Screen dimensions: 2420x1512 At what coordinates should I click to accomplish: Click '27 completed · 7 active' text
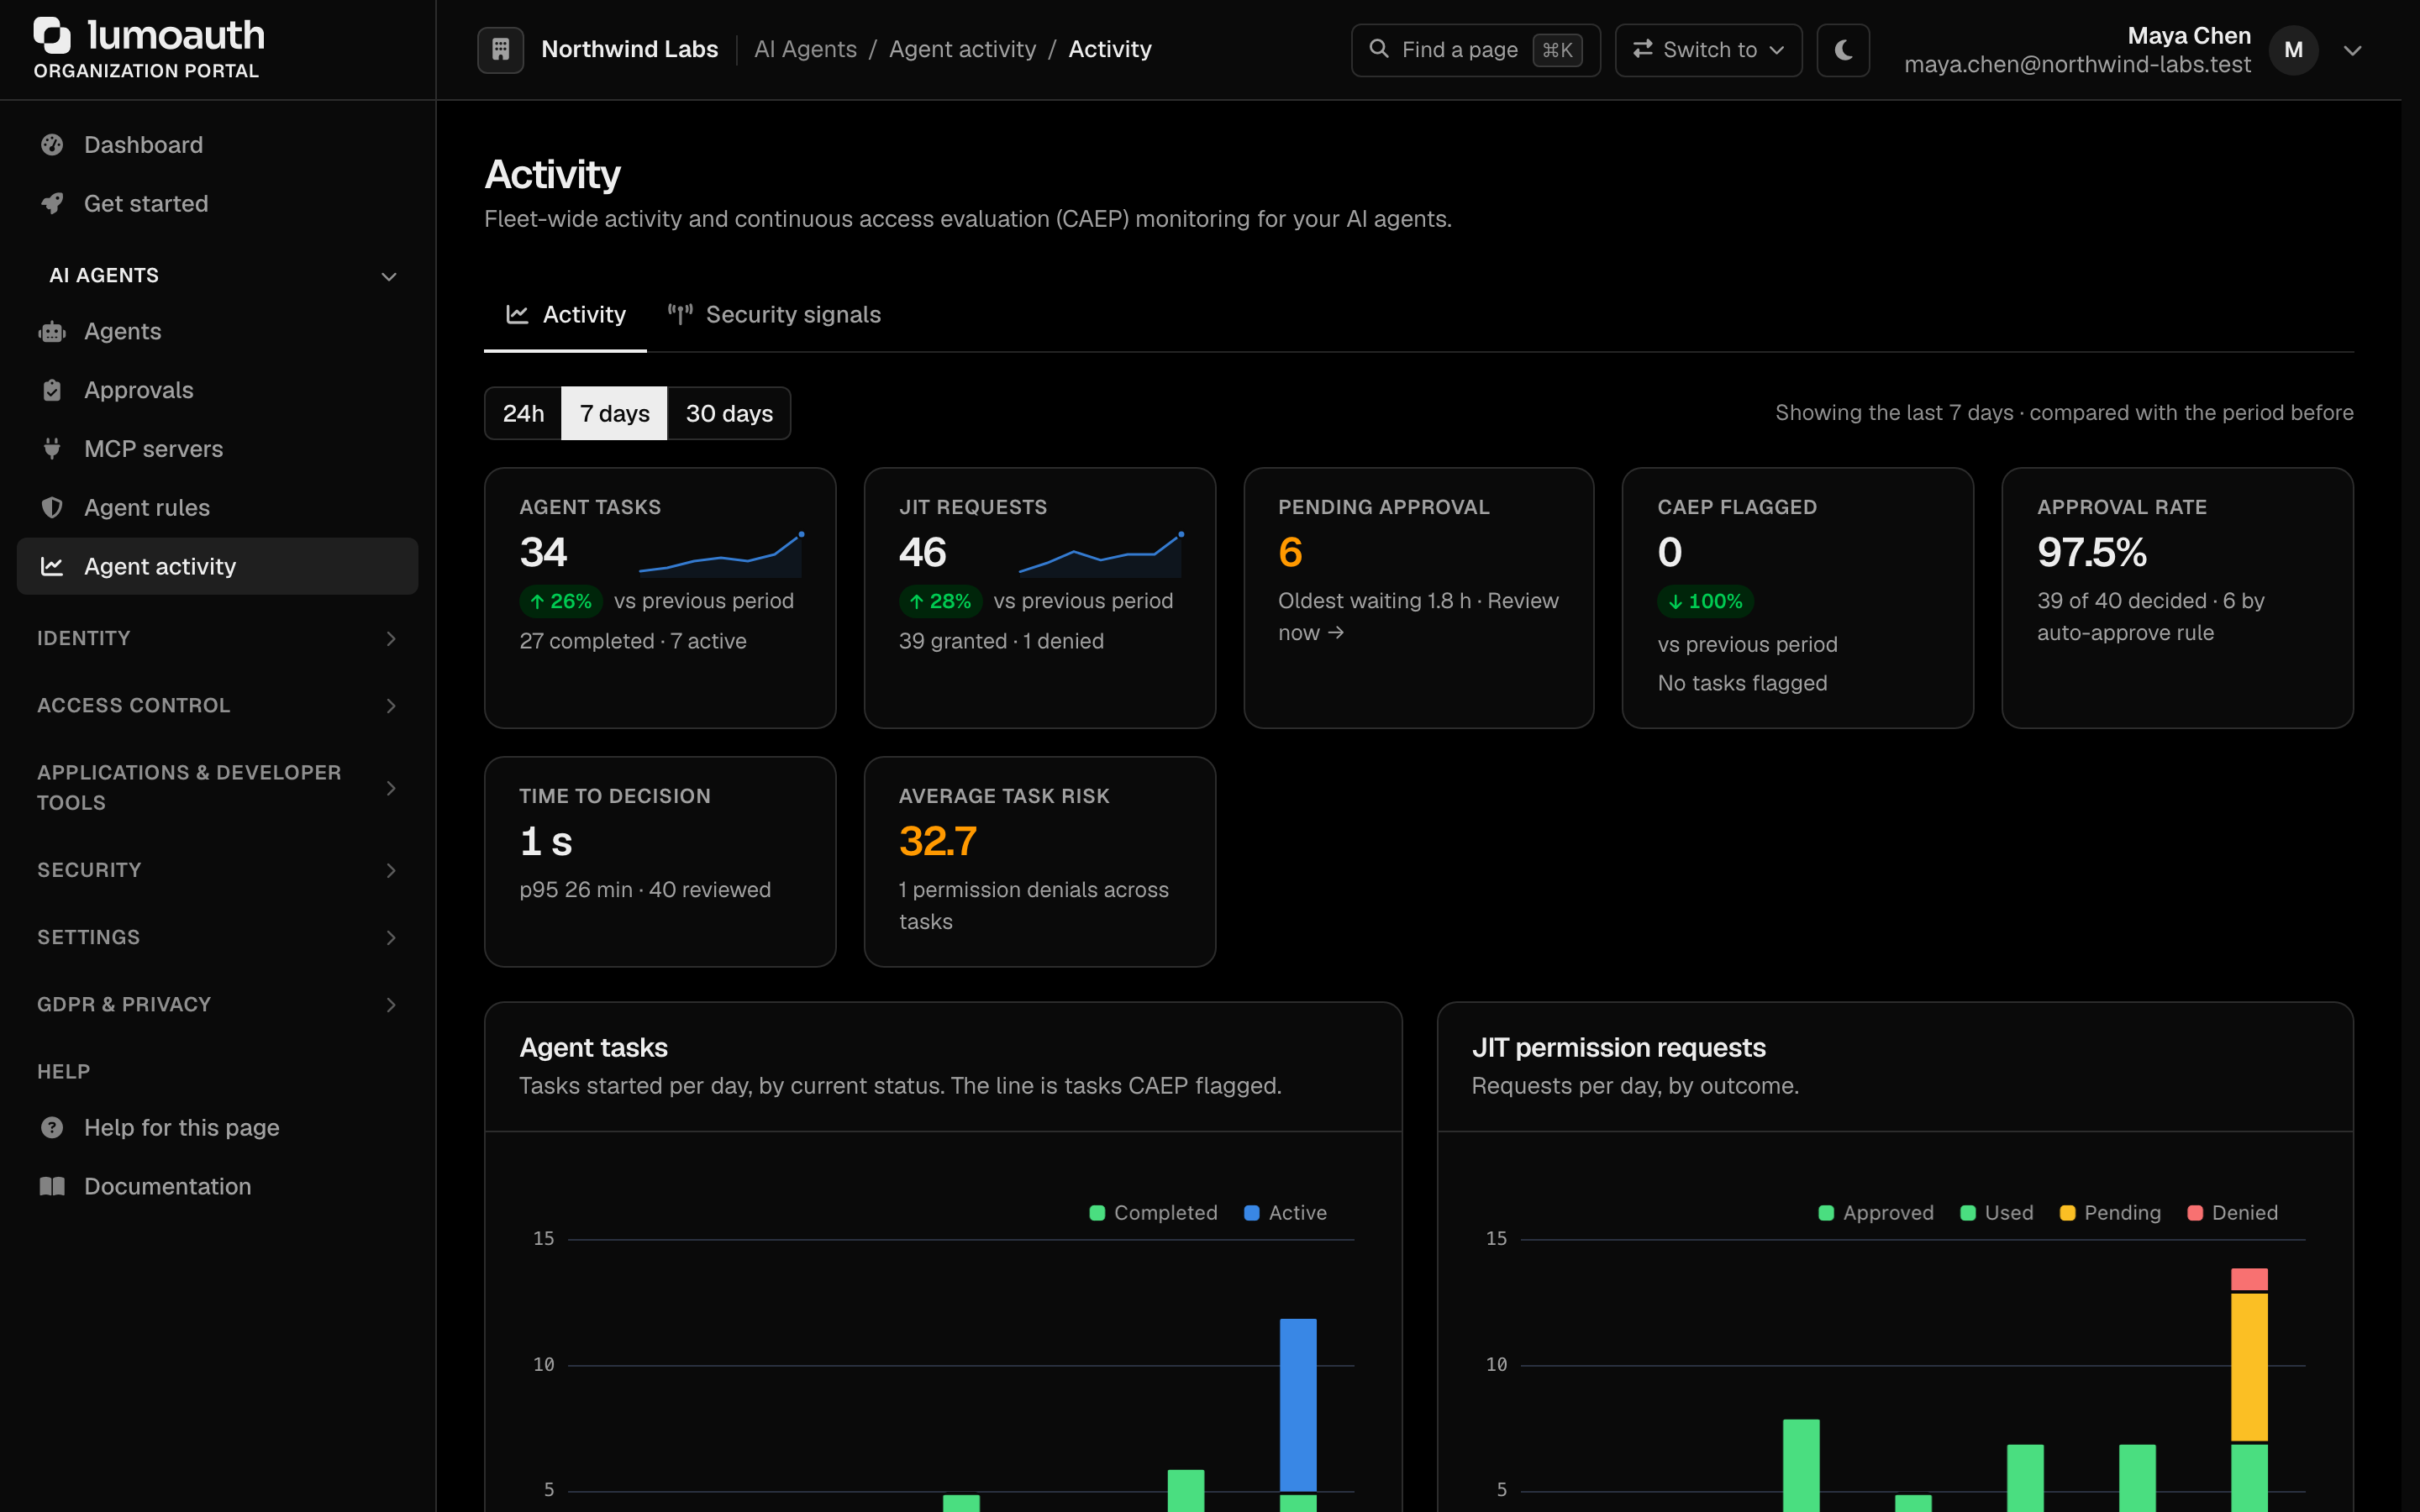coord(633,641)
